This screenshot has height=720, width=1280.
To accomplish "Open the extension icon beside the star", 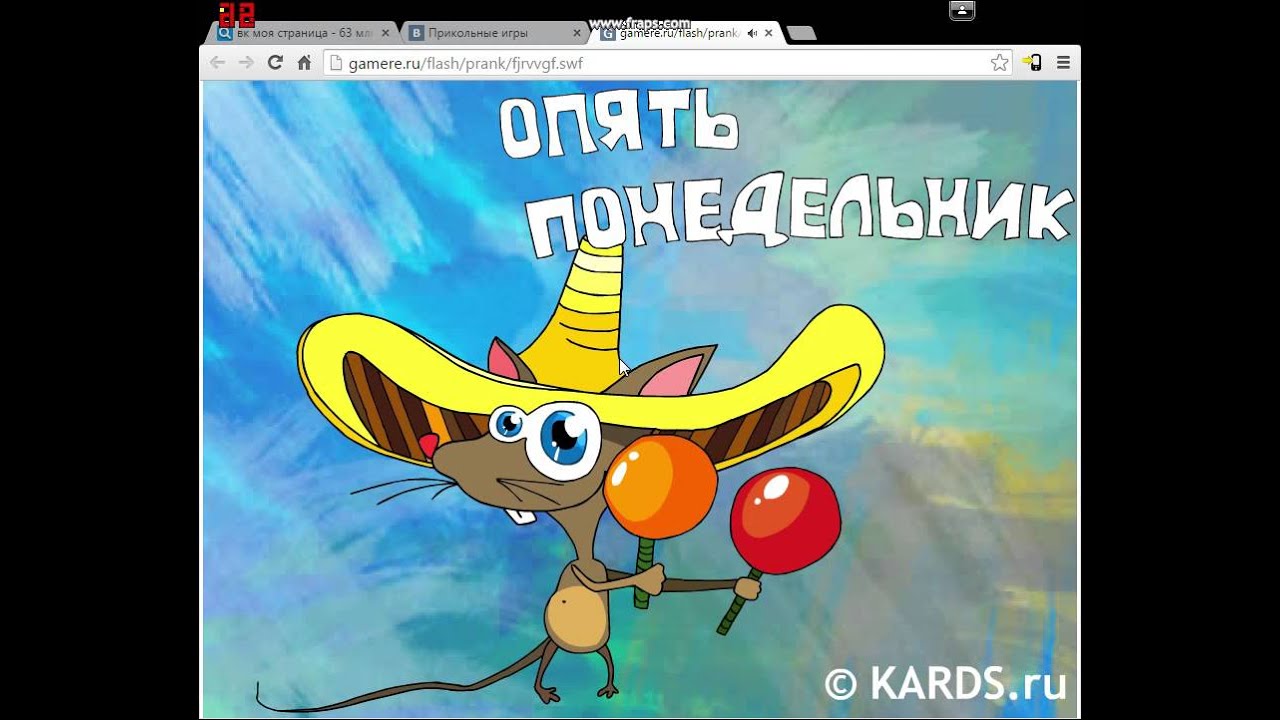I will click(x=1033, y=63).
